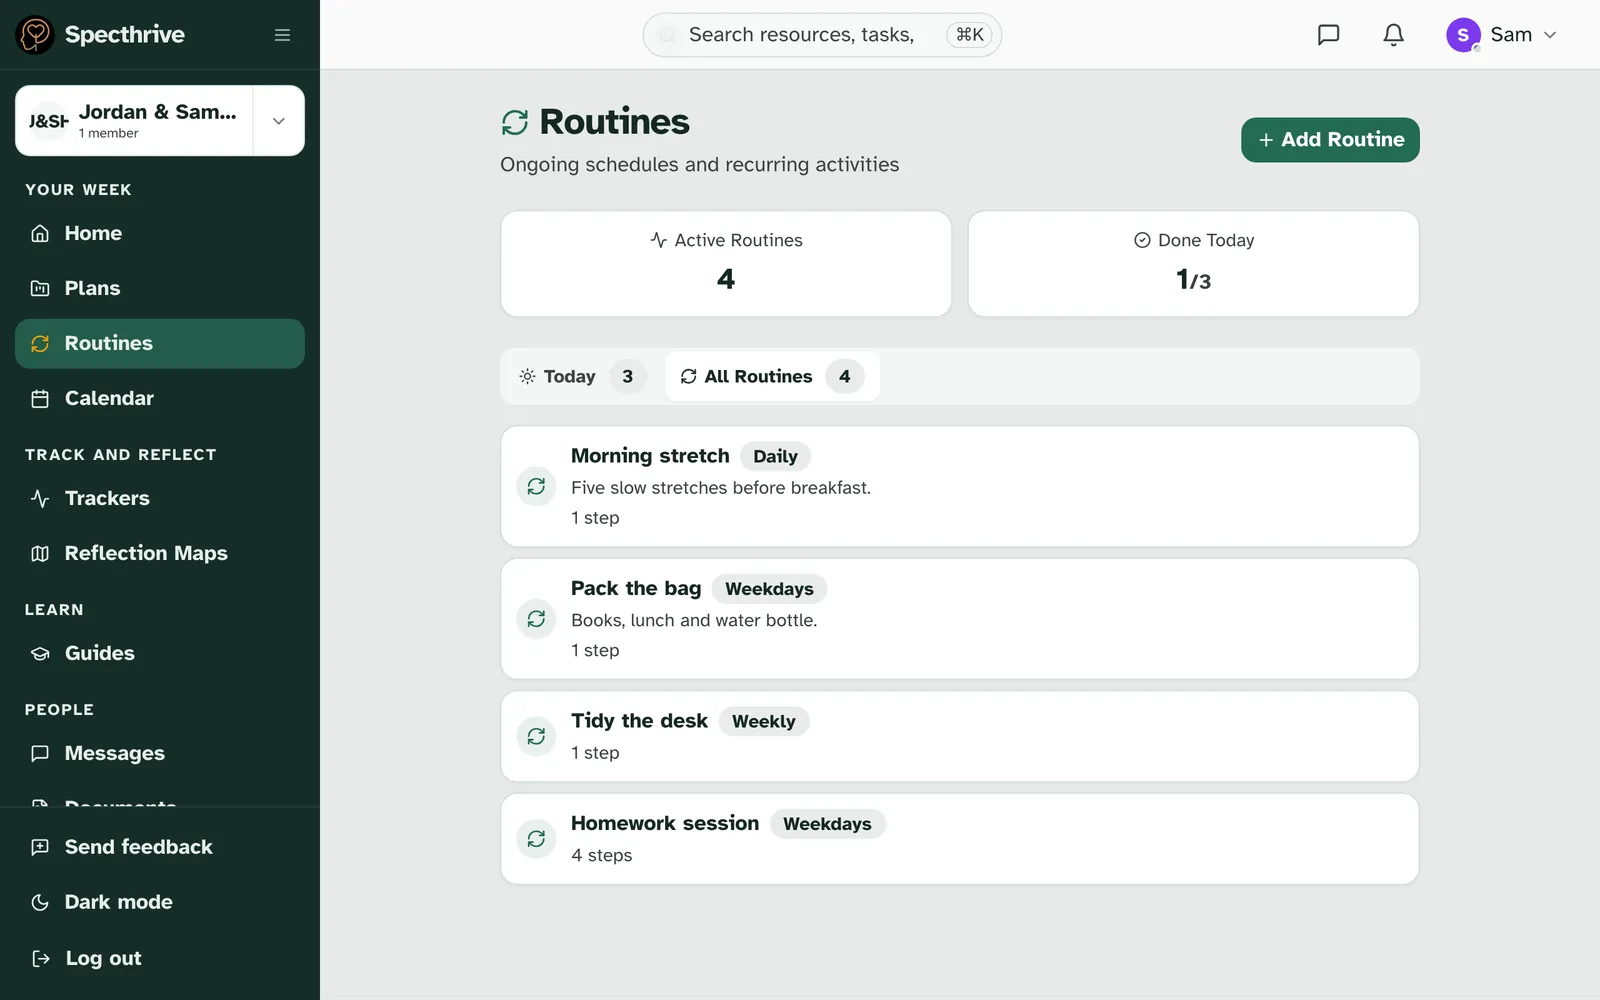Open the messages chat icon in top bar

[x=1328, y=35]
